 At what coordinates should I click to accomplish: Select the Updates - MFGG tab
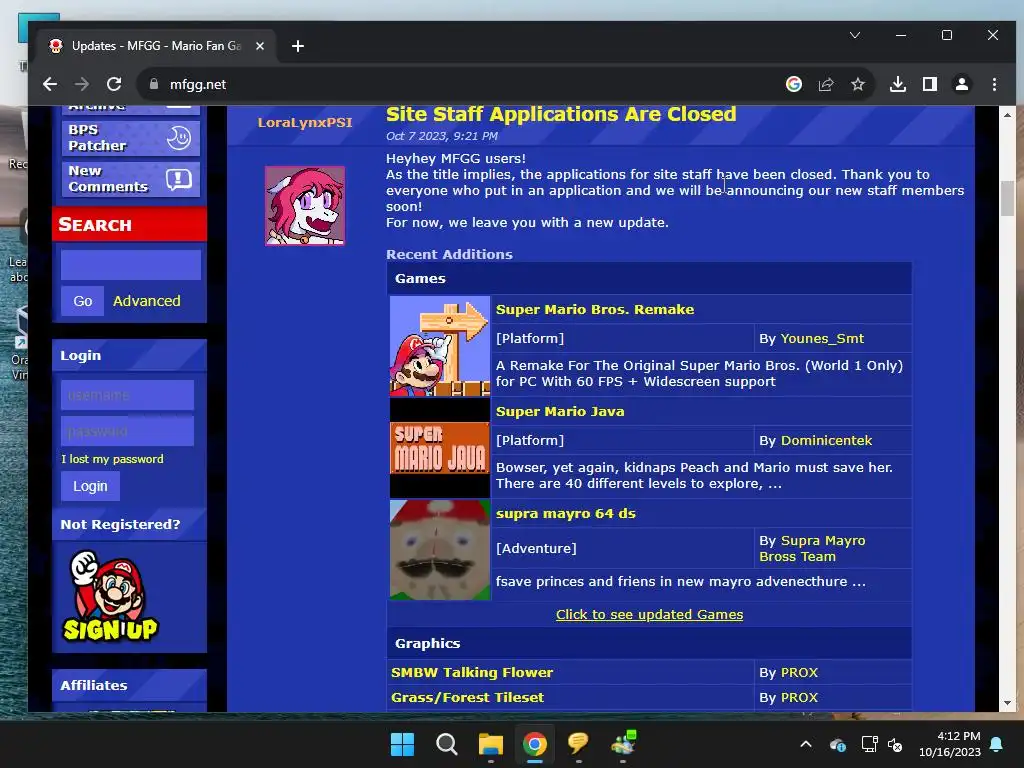click(157, 46)
